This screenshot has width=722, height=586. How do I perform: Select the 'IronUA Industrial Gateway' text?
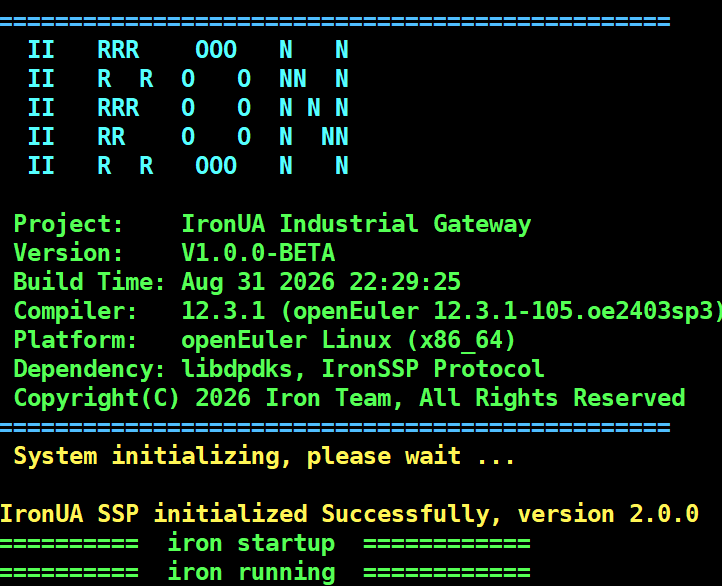point(356,224)
